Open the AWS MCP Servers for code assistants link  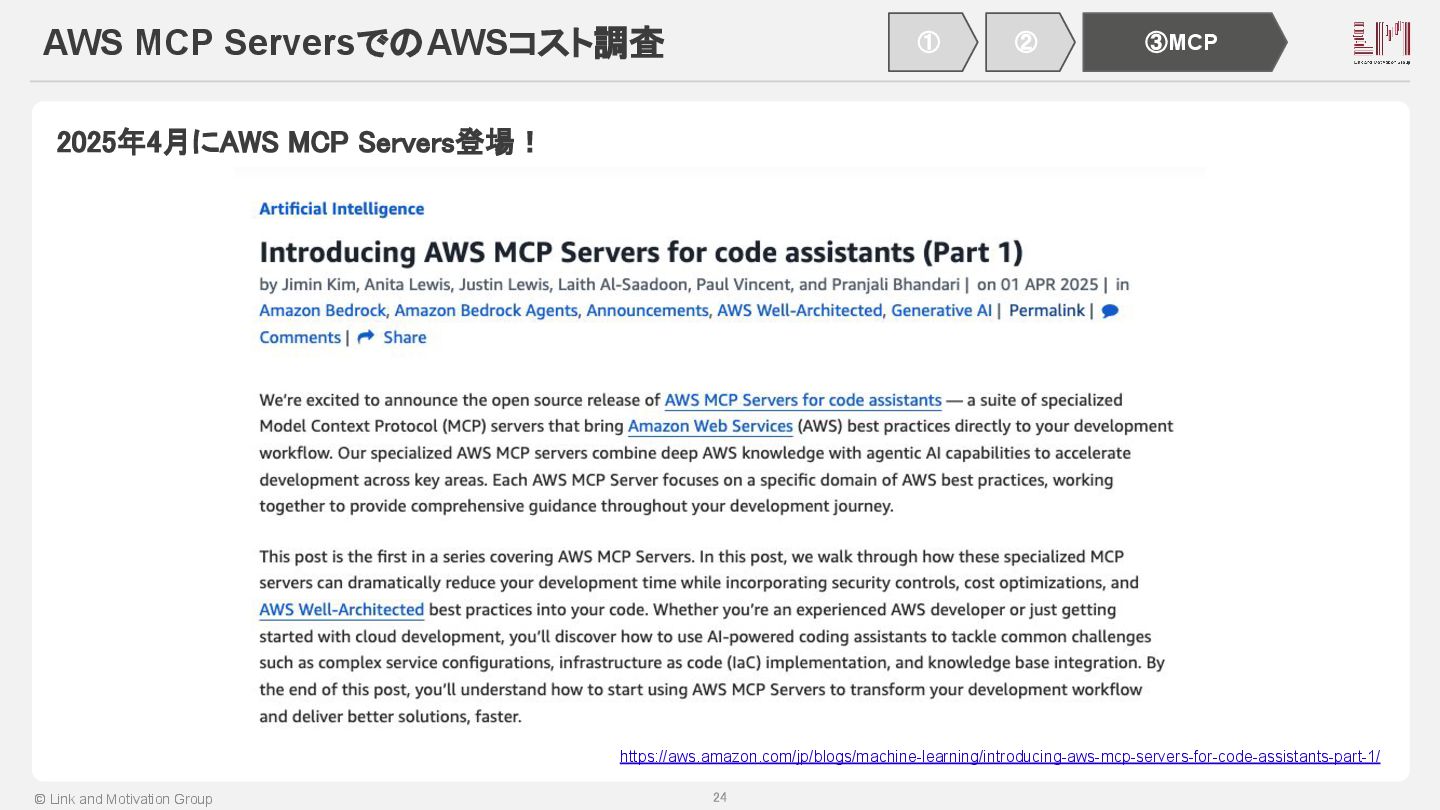coord(803,400)
